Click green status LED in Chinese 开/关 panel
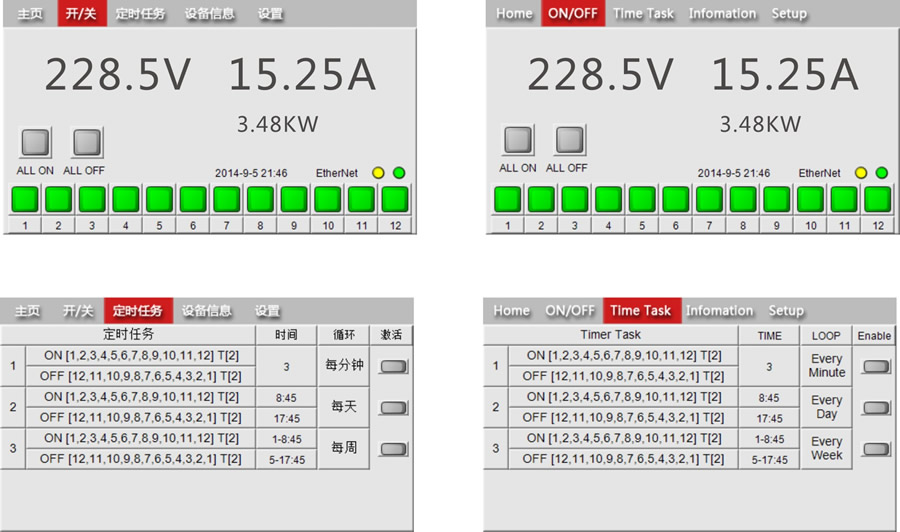 399,173
